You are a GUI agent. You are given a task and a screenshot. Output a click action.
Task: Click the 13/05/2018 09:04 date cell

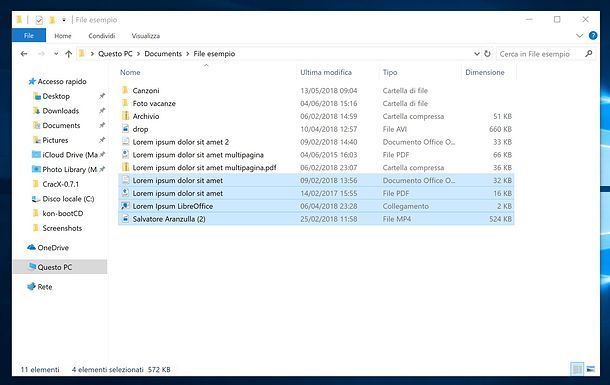tap(329, 91)
